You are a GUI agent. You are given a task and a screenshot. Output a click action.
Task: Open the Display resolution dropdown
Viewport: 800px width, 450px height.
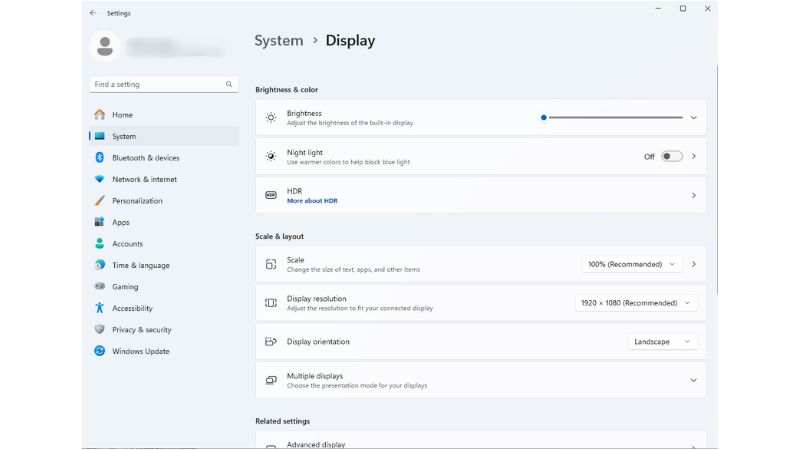coord(635,303)
